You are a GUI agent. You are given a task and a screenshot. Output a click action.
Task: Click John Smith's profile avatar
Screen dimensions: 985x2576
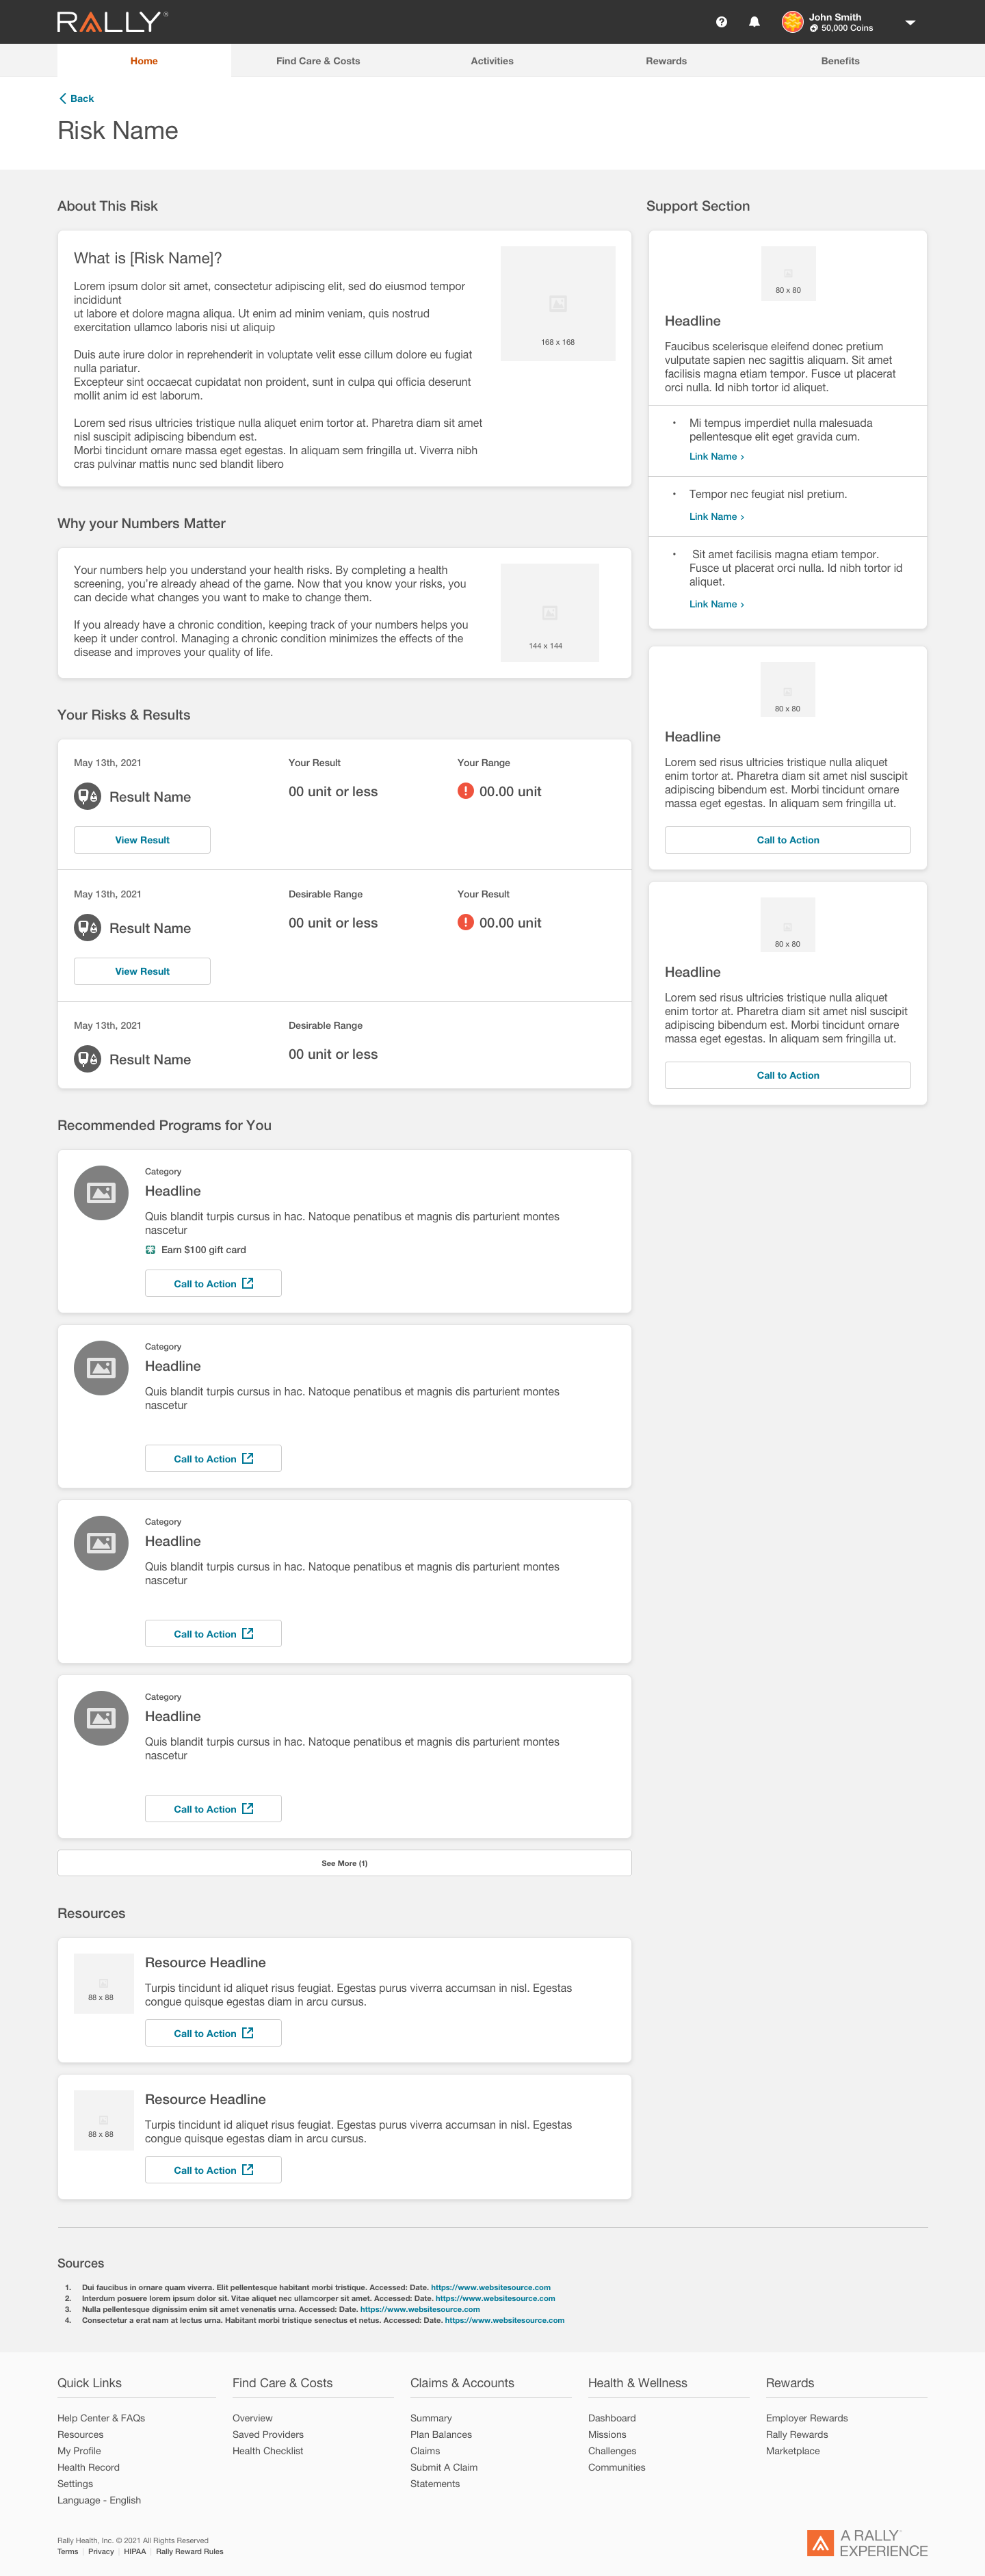tap(792, 22)
